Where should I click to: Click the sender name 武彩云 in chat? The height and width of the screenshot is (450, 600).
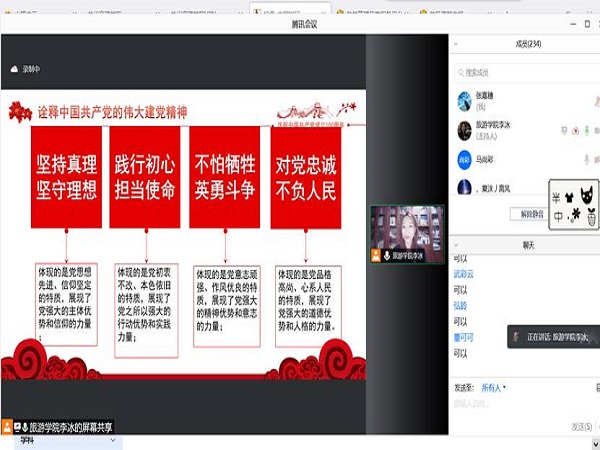click(466, 274)
